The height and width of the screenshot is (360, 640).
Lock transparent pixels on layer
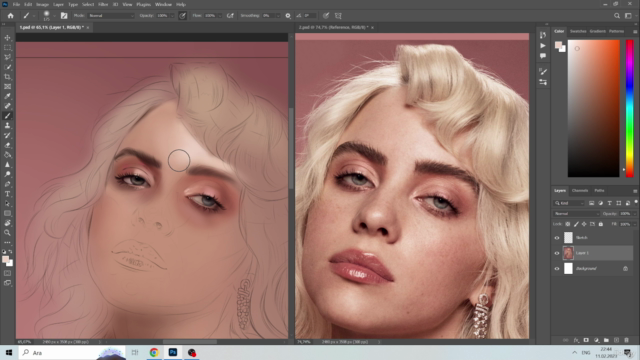tap(568, 224)
